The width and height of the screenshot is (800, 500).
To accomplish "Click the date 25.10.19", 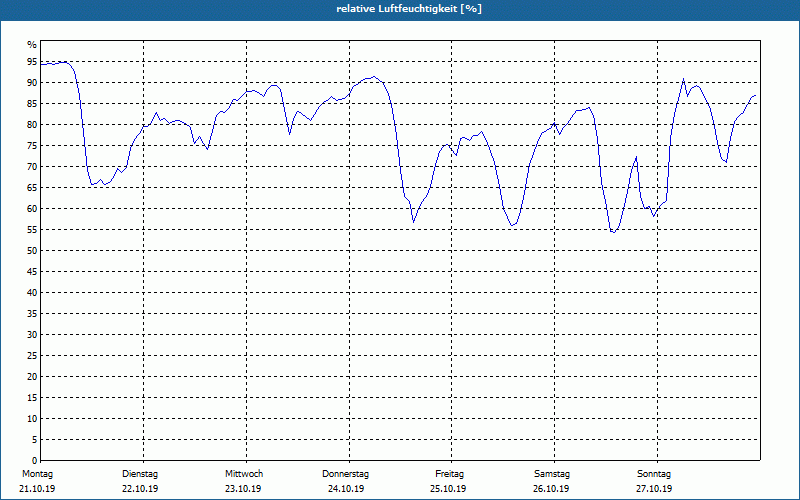I will point(448,489).
